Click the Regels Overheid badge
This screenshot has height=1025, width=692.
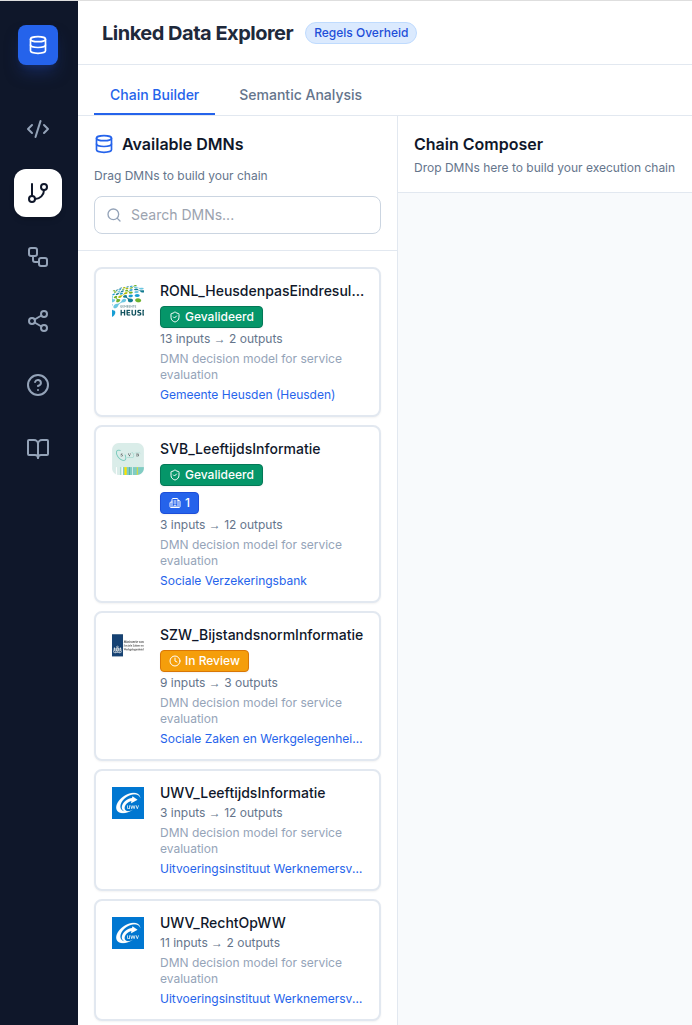pos(361,33)
